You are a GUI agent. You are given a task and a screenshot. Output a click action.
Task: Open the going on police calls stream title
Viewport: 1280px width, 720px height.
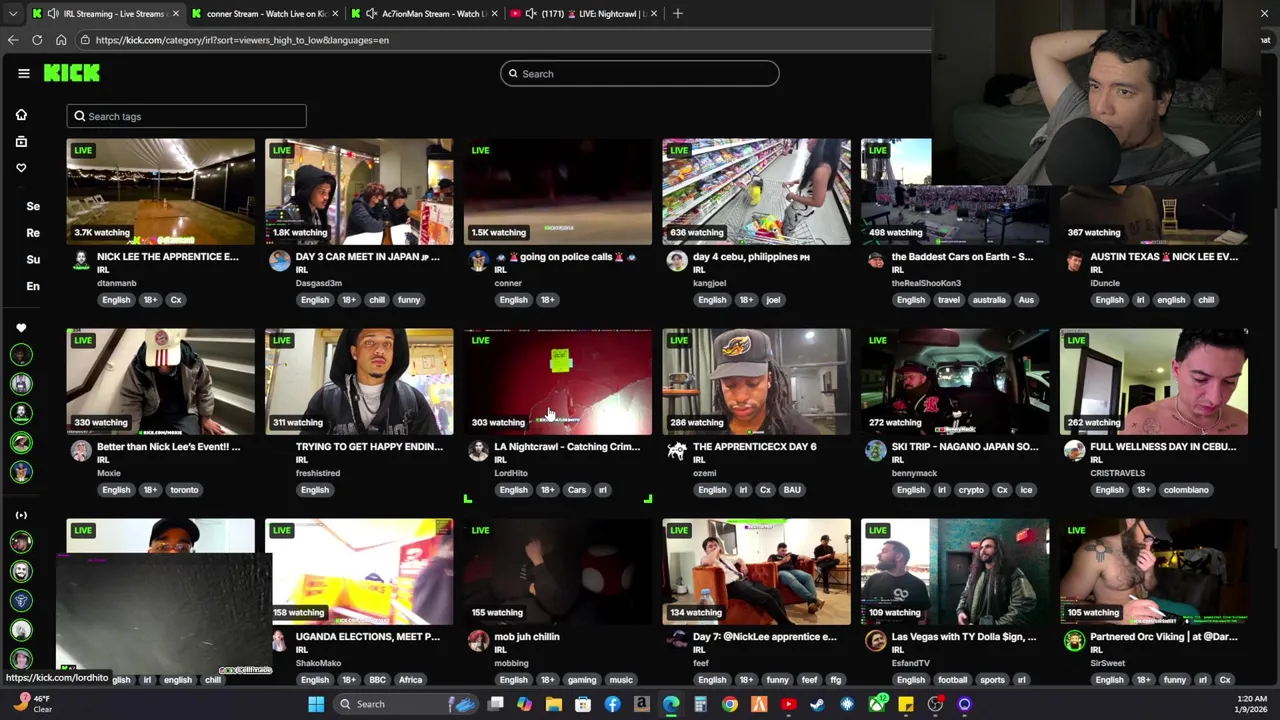(x=568, y=257)
